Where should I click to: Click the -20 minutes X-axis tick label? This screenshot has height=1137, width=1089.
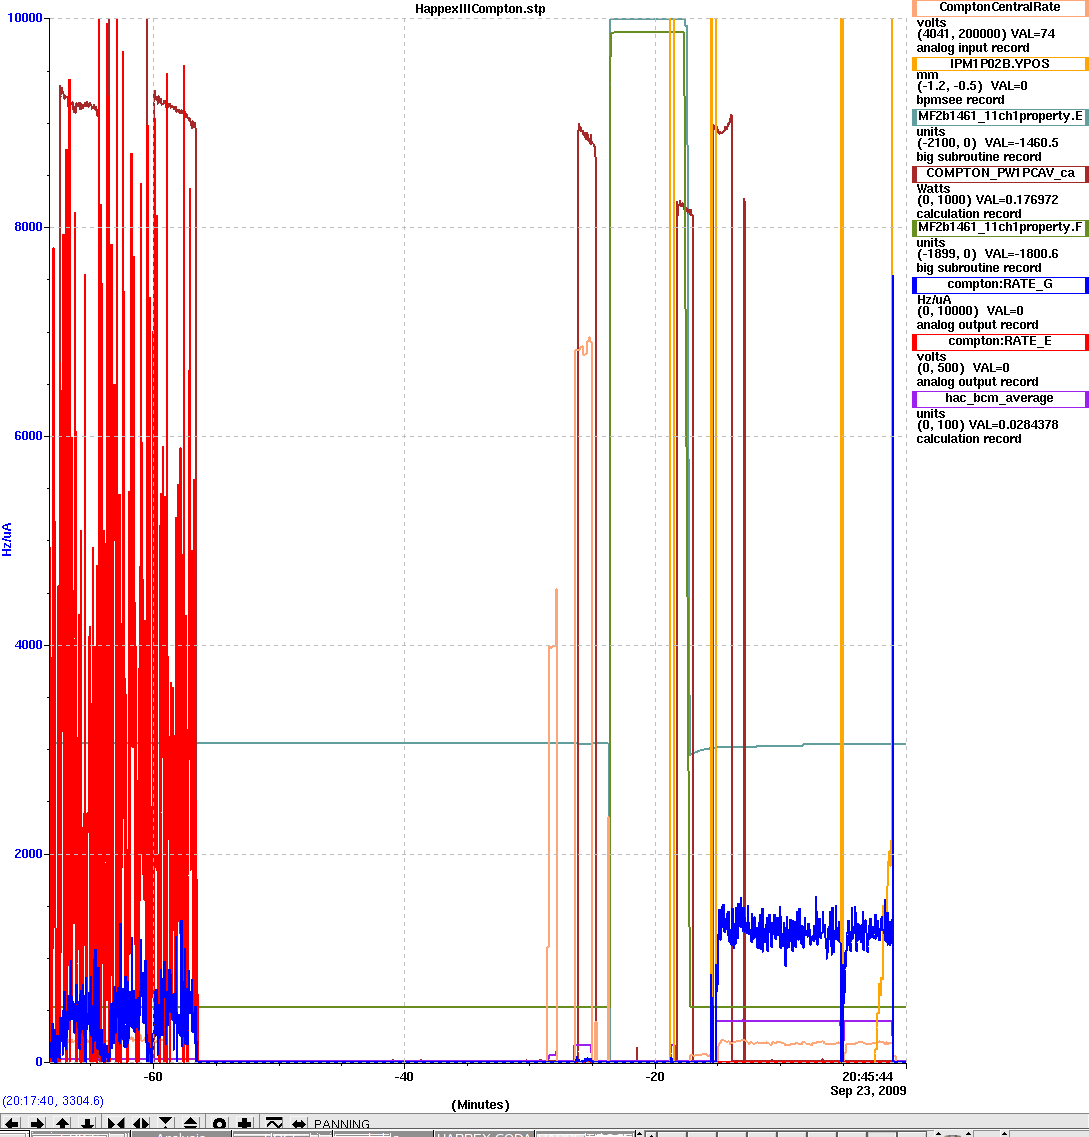[655, 1077]
